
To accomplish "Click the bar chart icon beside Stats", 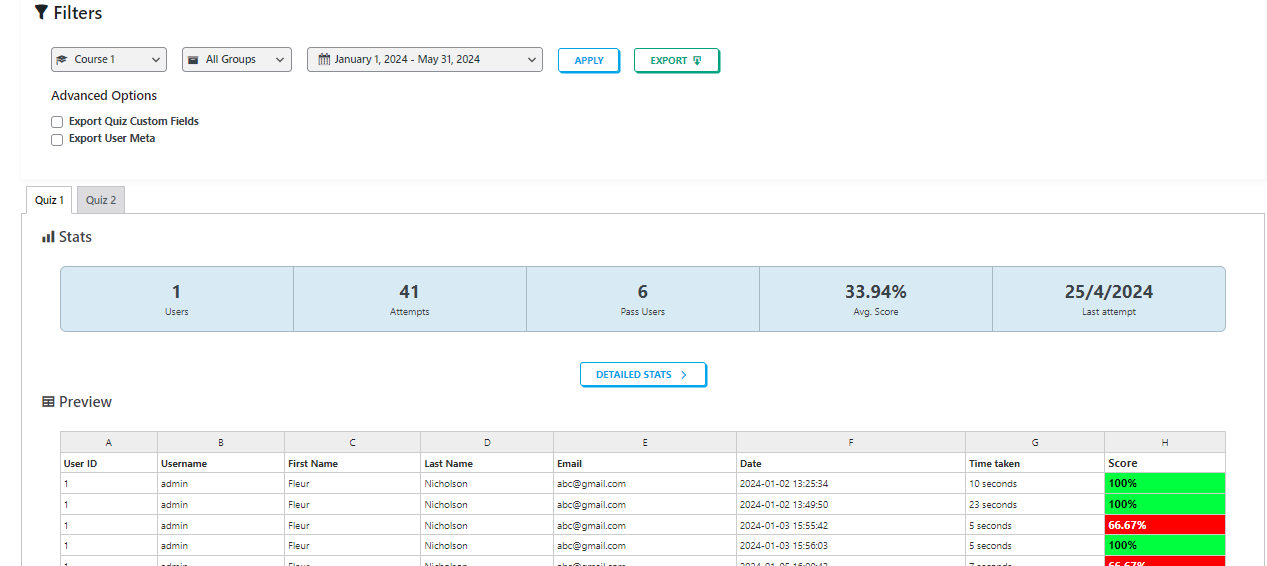I will click(48, 237).
